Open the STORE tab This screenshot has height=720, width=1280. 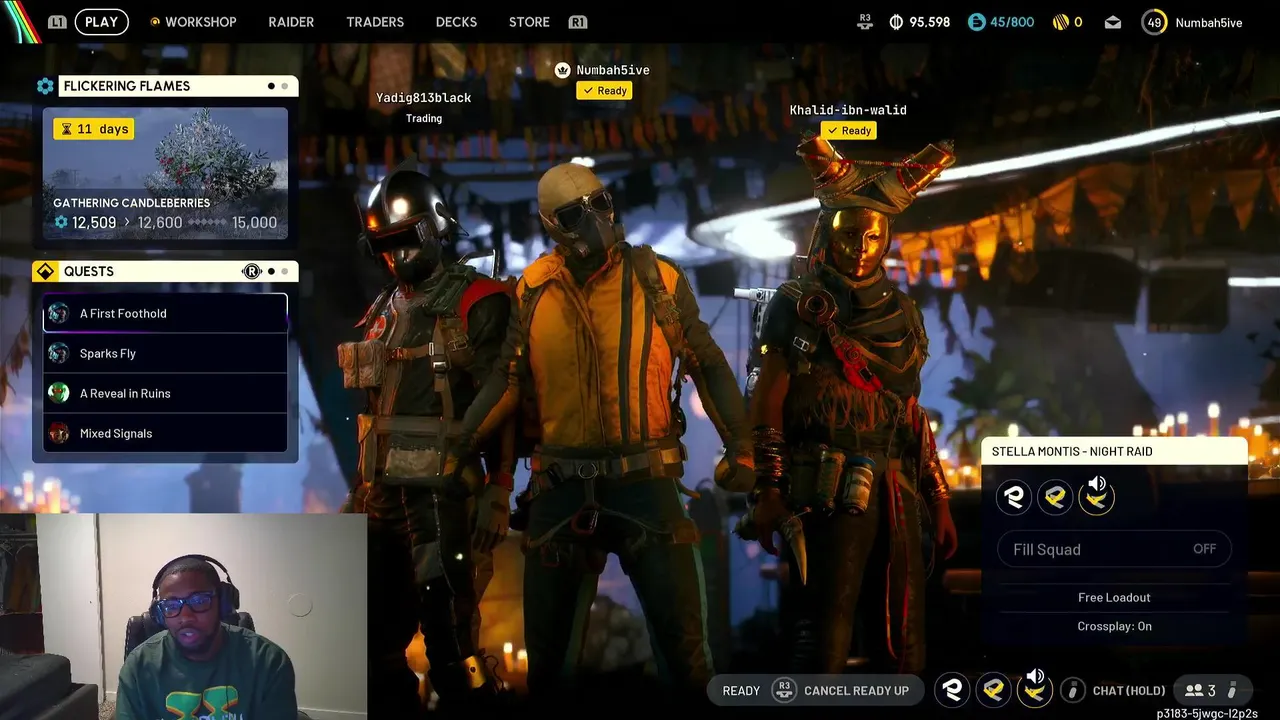pyautogui.click(x=529, y=22)
